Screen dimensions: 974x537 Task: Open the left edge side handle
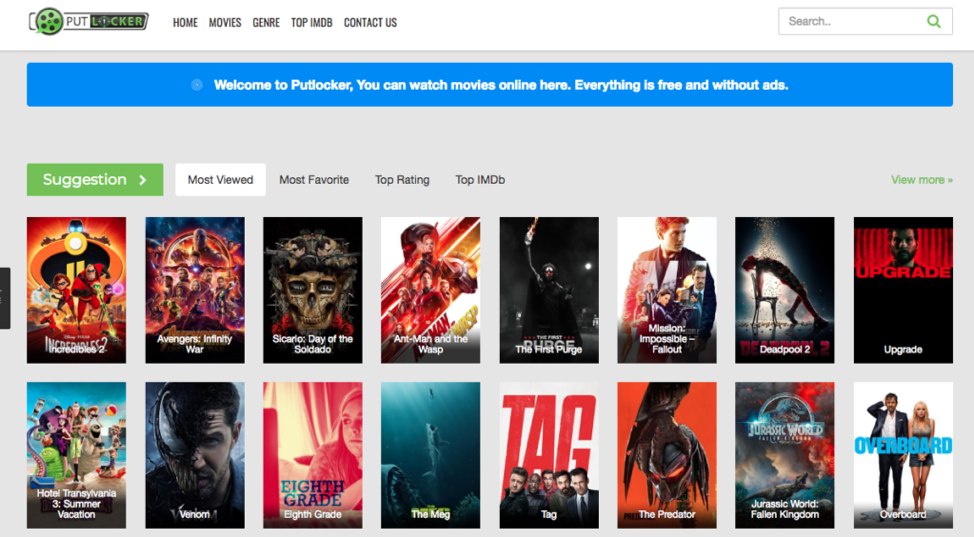tap(5, 298)
